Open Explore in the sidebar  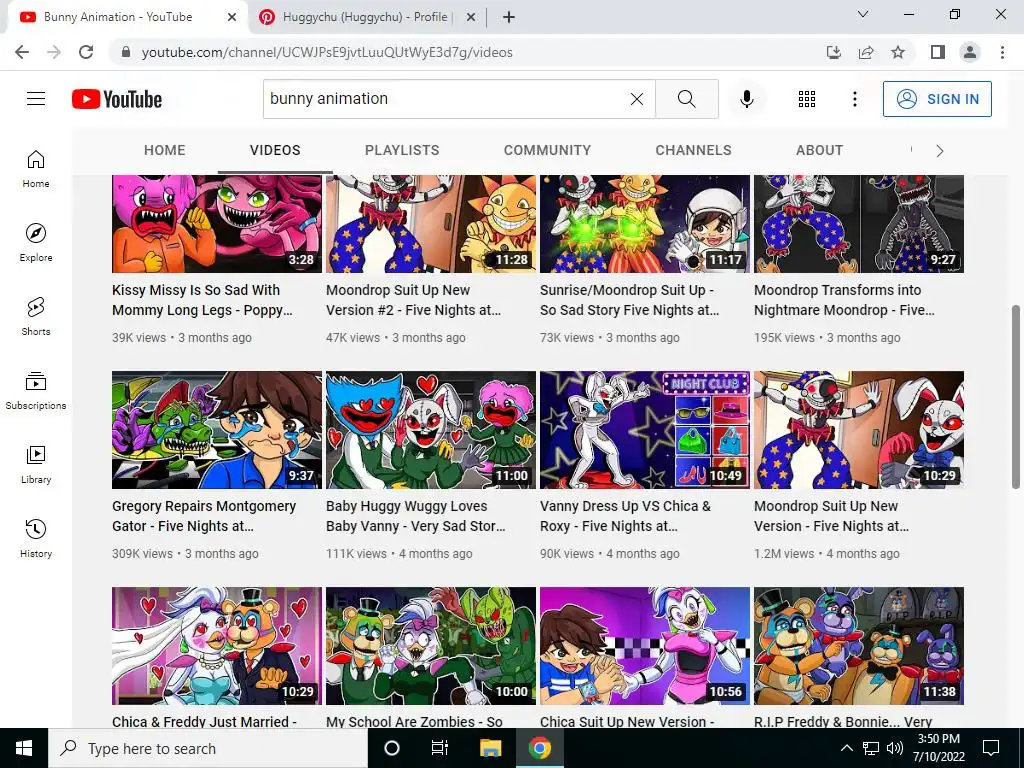point(36,243)
